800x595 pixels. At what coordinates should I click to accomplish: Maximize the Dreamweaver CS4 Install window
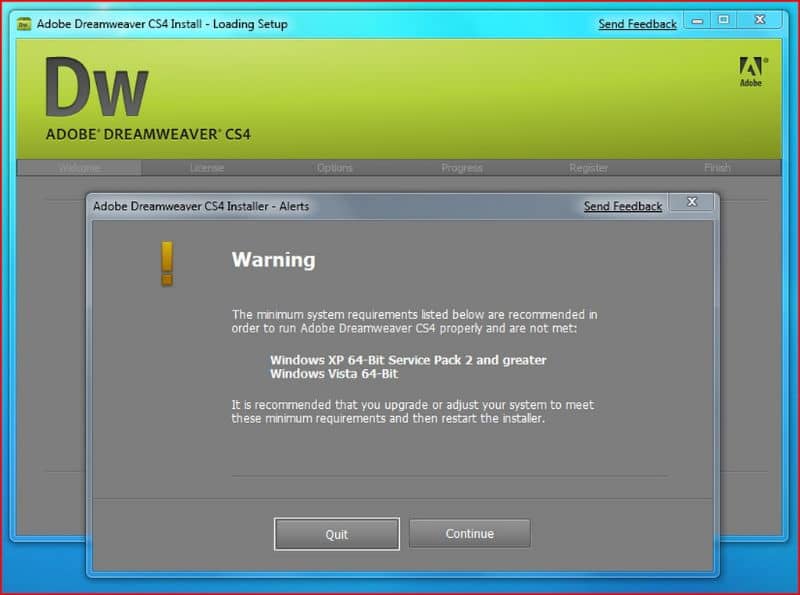723,20
